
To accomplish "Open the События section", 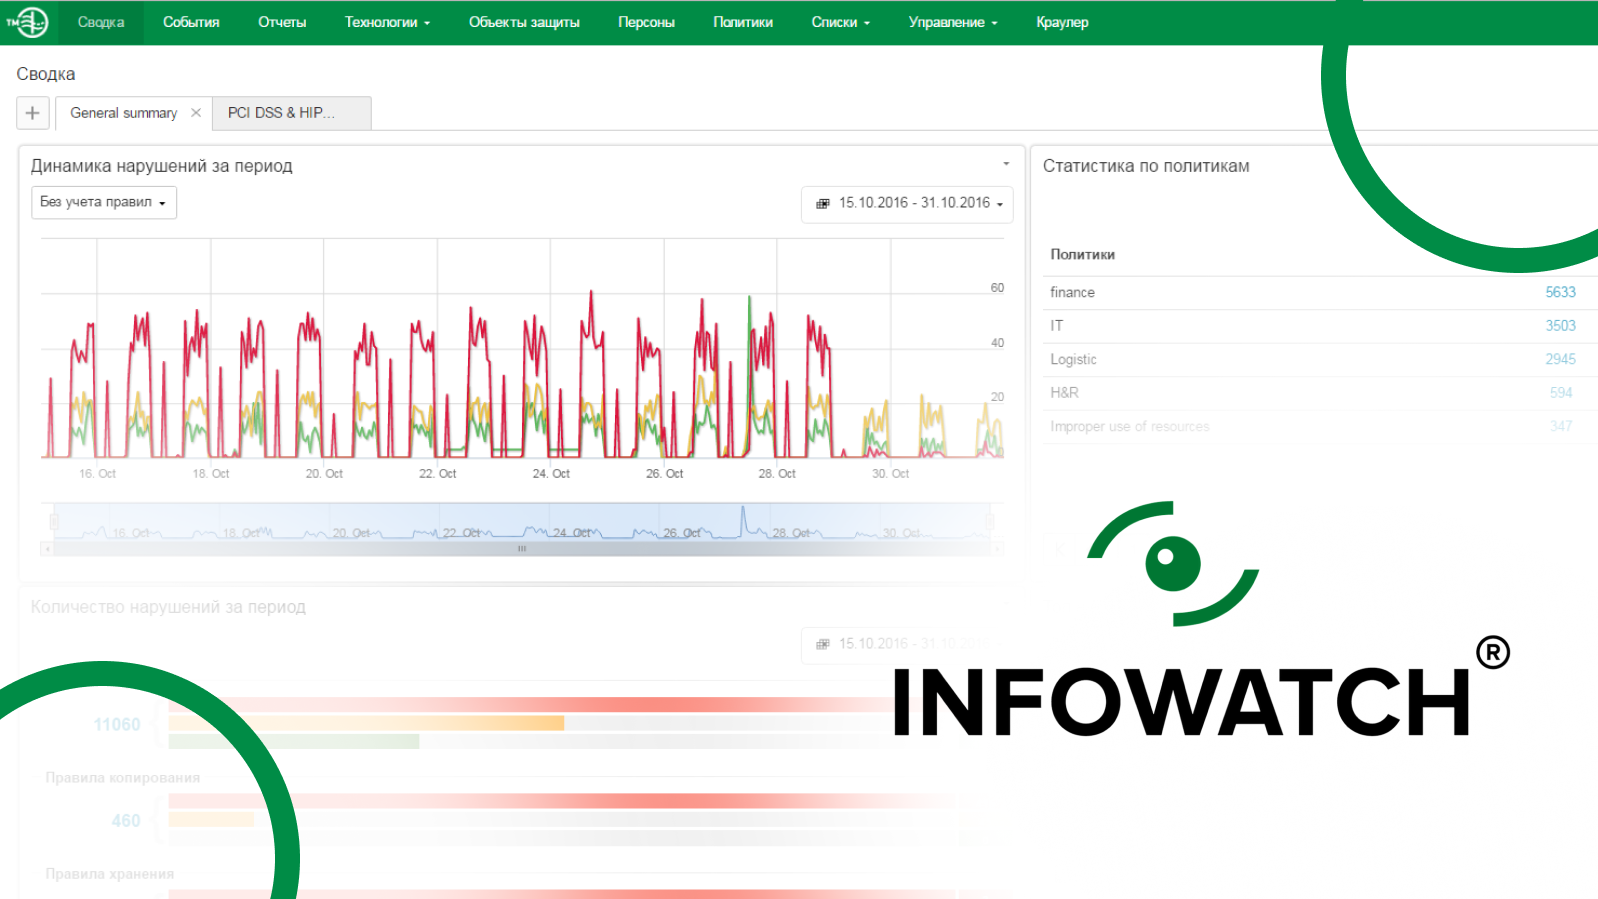I will pyautogui.click(x=191, y=22).
